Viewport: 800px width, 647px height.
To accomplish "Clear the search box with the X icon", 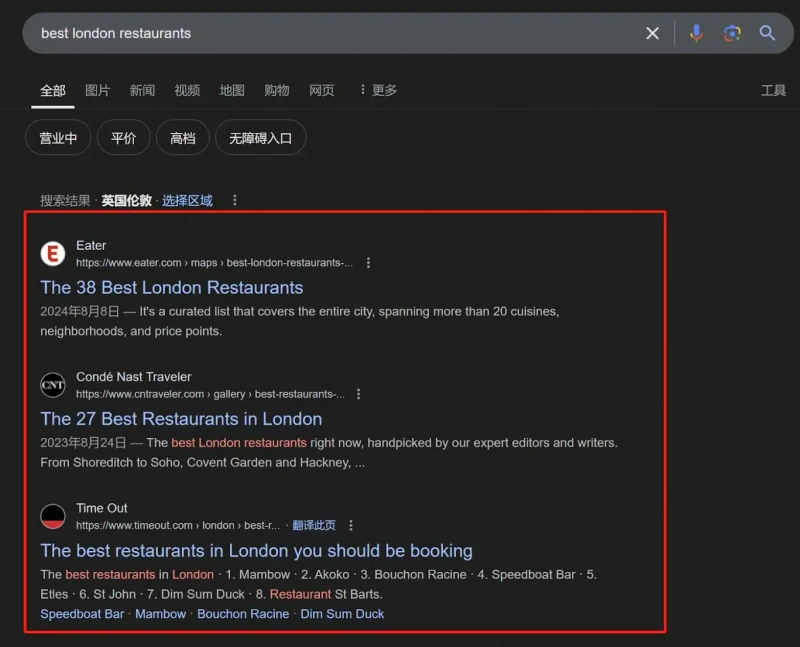I will pyautogui.click(x=652, y=34).
